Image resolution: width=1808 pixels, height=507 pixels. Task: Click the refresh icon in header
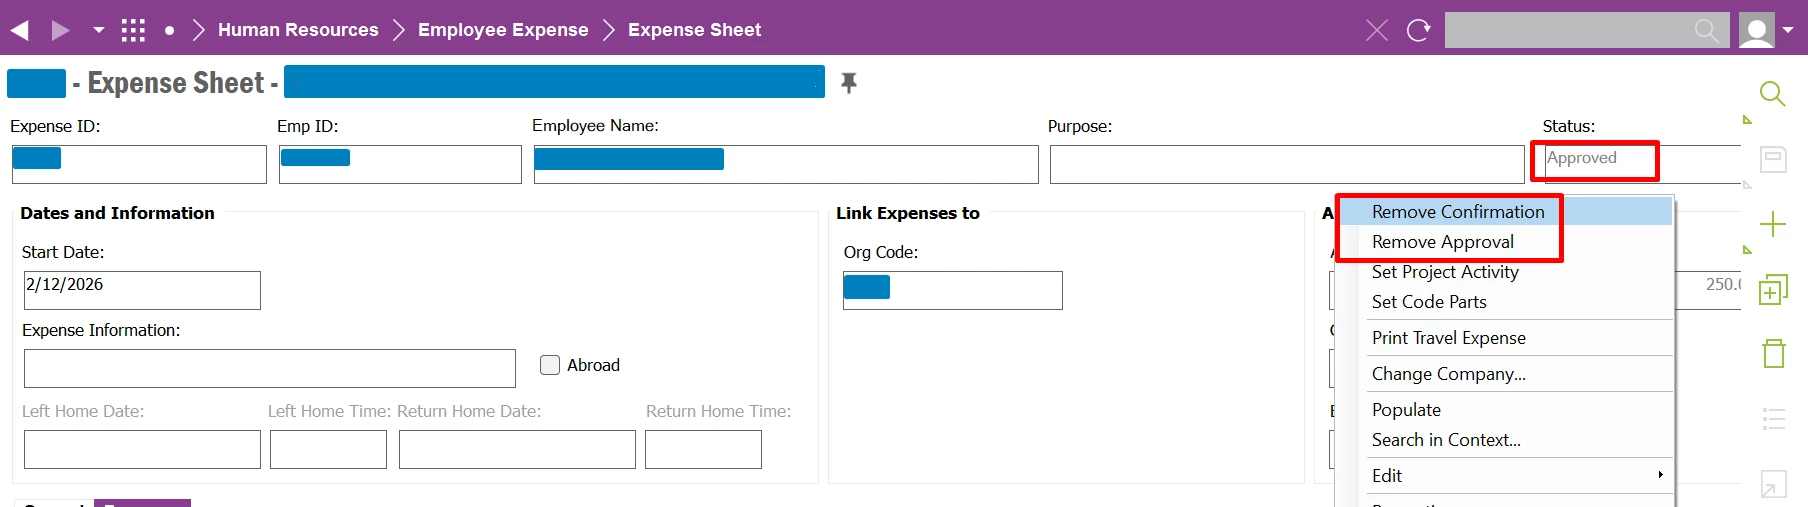1418,30
